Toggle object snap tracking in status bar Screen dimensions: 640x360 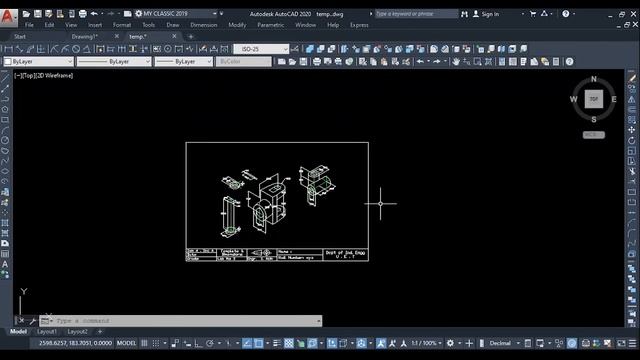247,343
